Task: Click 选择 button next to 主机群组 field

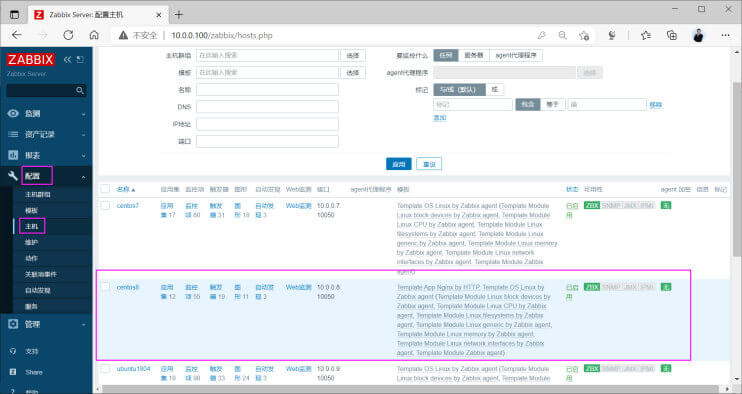Action: point(353,55)
